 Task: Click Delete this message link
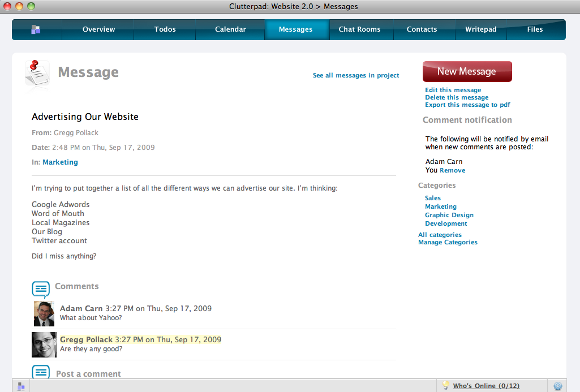click(x=456, y=97)
